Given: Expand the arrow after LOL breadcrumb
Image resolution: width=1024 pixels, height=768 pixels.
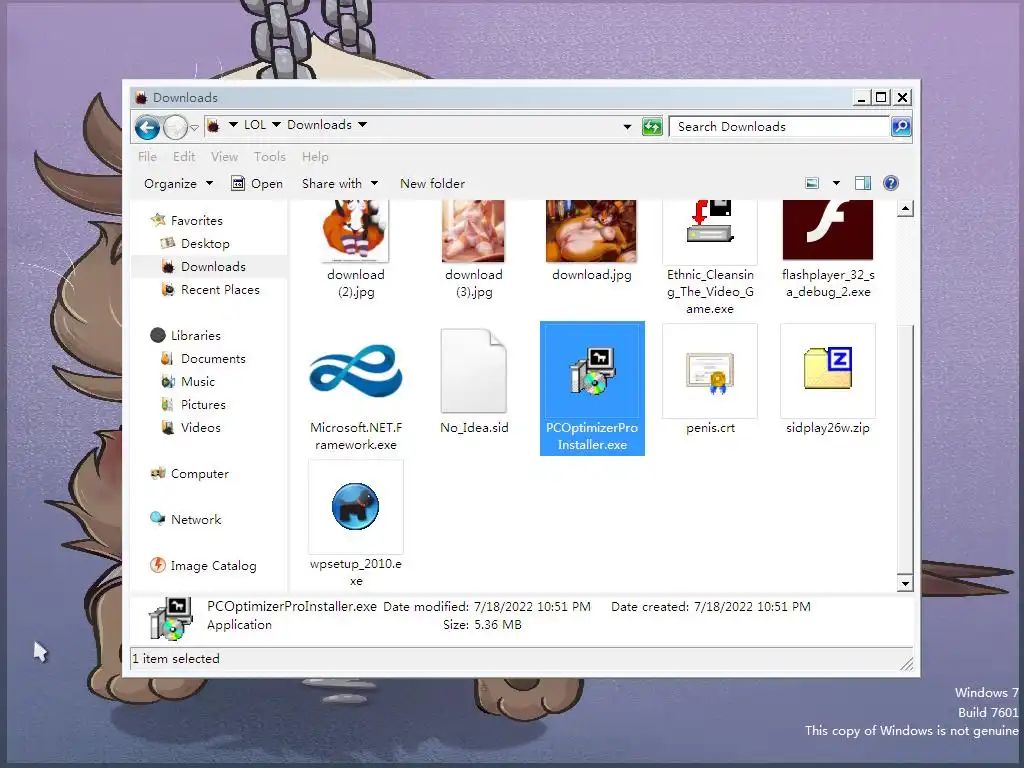Looking at the screenshot, I should coord(276,125).
